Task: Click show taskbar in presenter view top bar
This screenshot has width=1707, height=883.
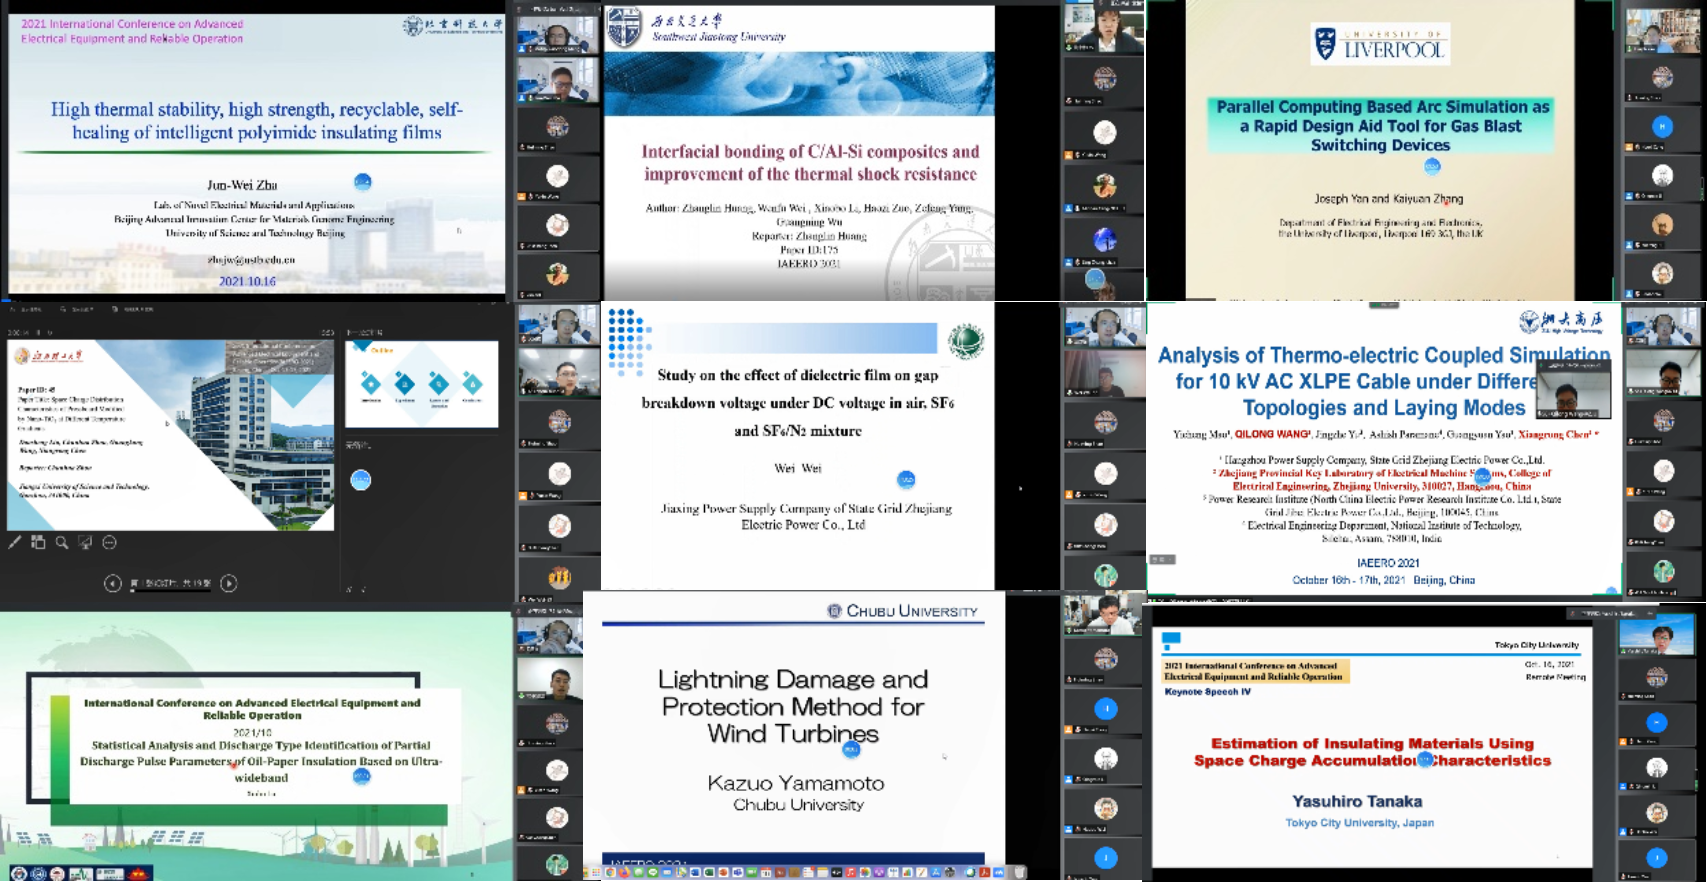Action: click(28, 309)
